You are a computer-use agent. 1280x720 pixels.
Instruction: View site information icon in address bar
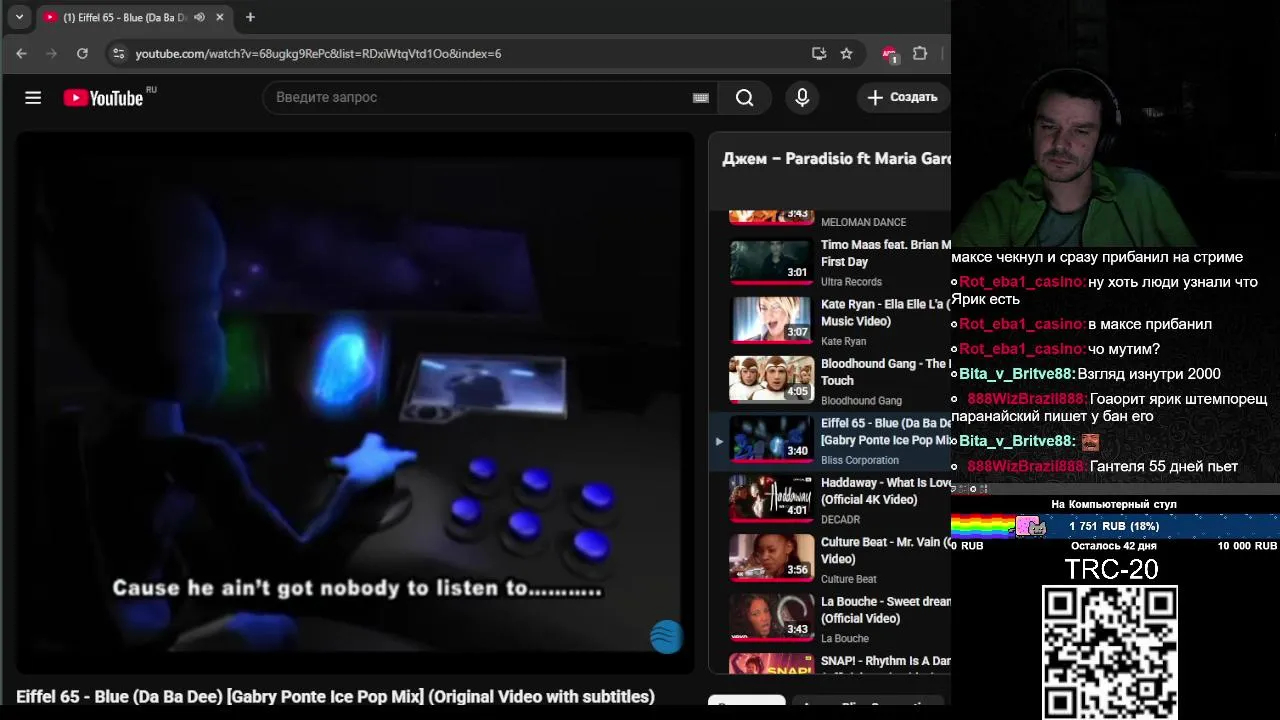[118, 53]
